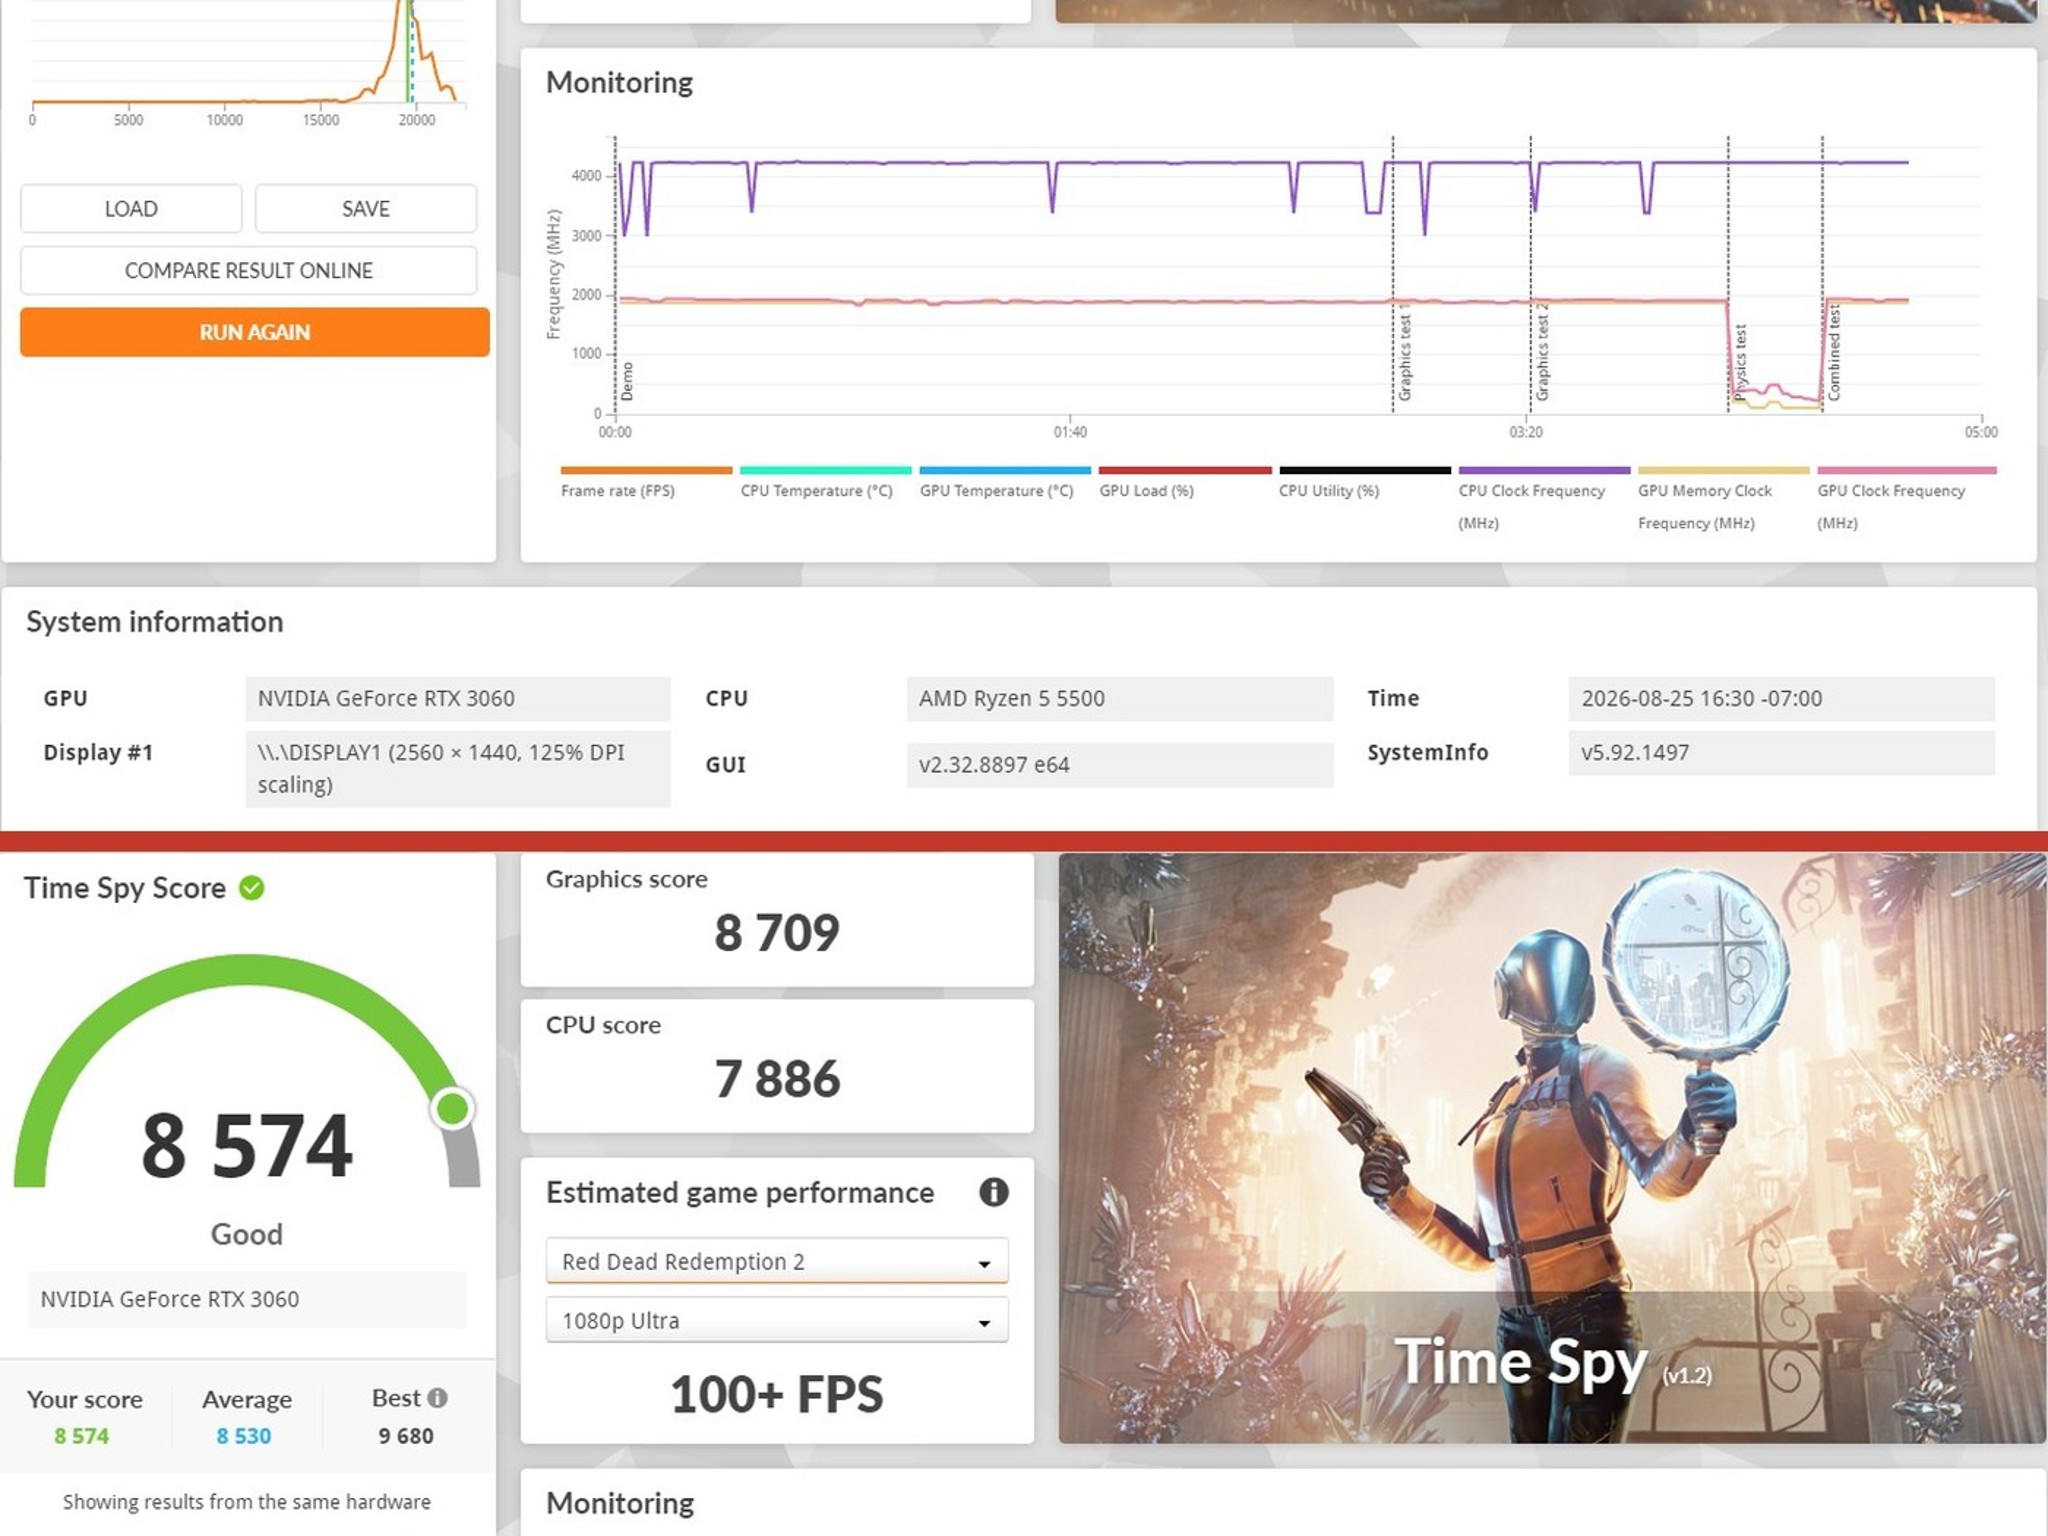Toggle the GPU Memory Clock Frequency legend entry

tap(1723, 498)
